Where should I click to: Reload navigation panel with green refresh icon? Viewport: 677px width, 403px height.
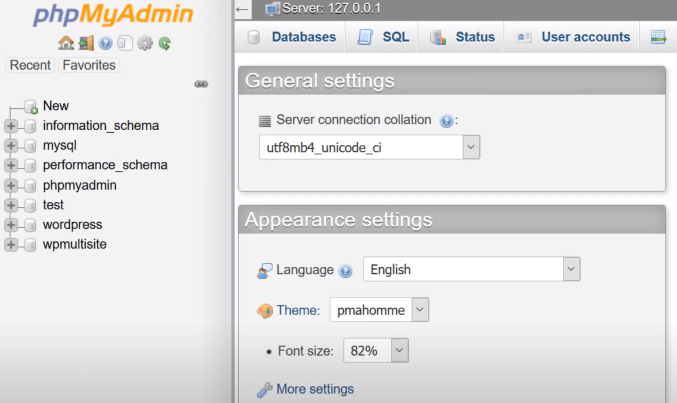pyautogui.click(x=165, y=43)
